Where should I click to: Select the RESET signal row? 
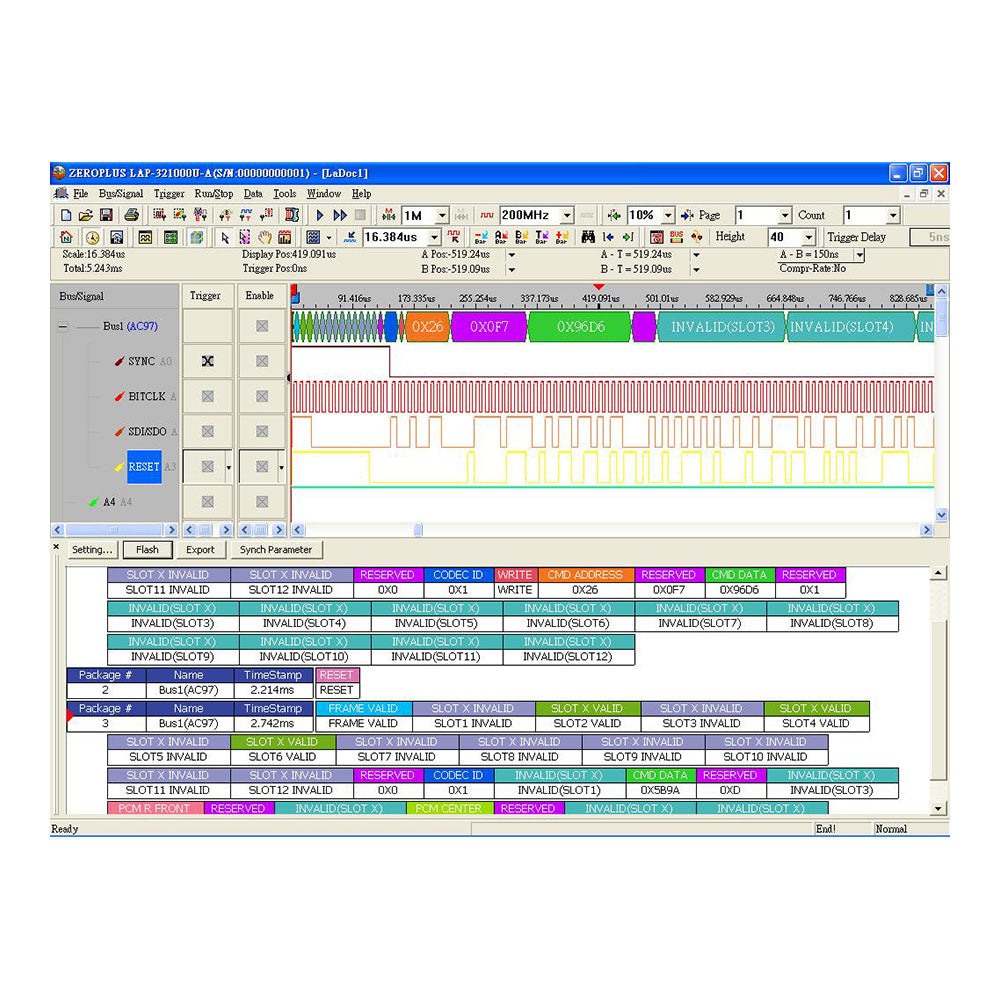click(x=144, y=467)
